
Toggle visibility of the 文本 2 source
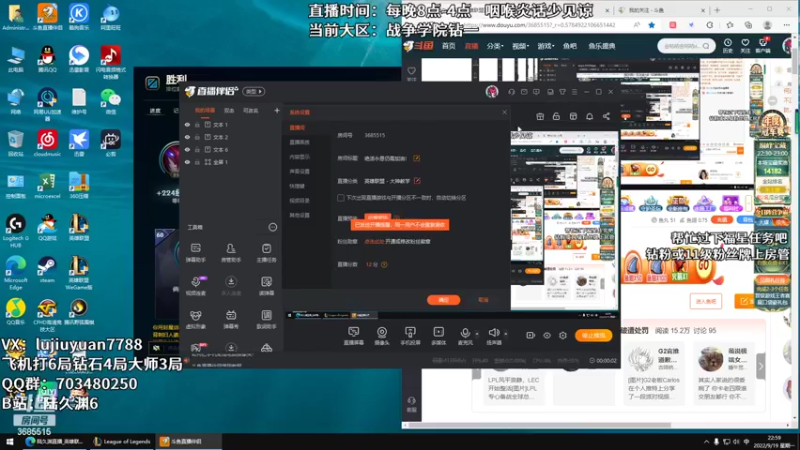[x=187, y=137]
